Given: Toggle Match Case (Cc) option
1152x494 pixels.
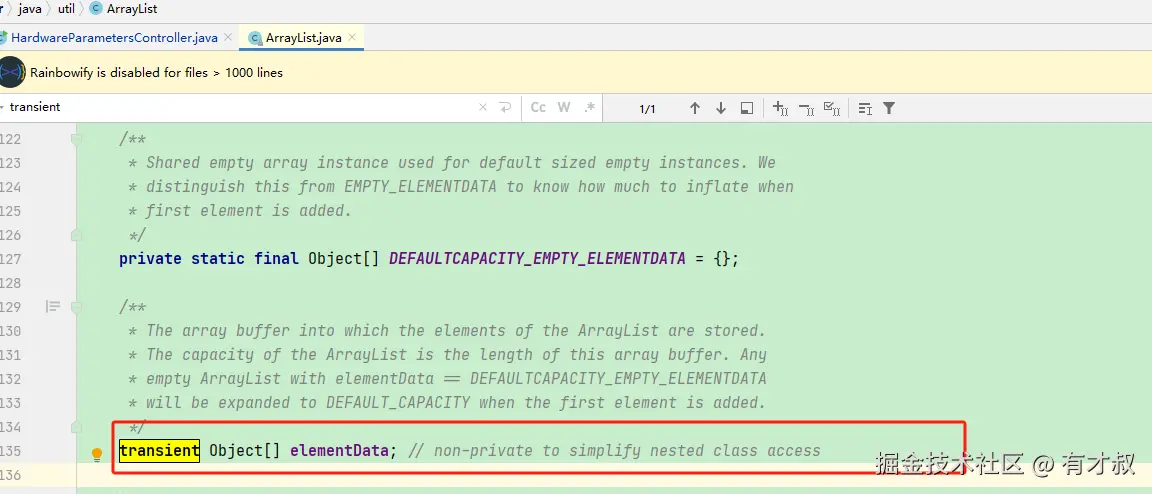Looking at the screenshot, I should point(539,107).
